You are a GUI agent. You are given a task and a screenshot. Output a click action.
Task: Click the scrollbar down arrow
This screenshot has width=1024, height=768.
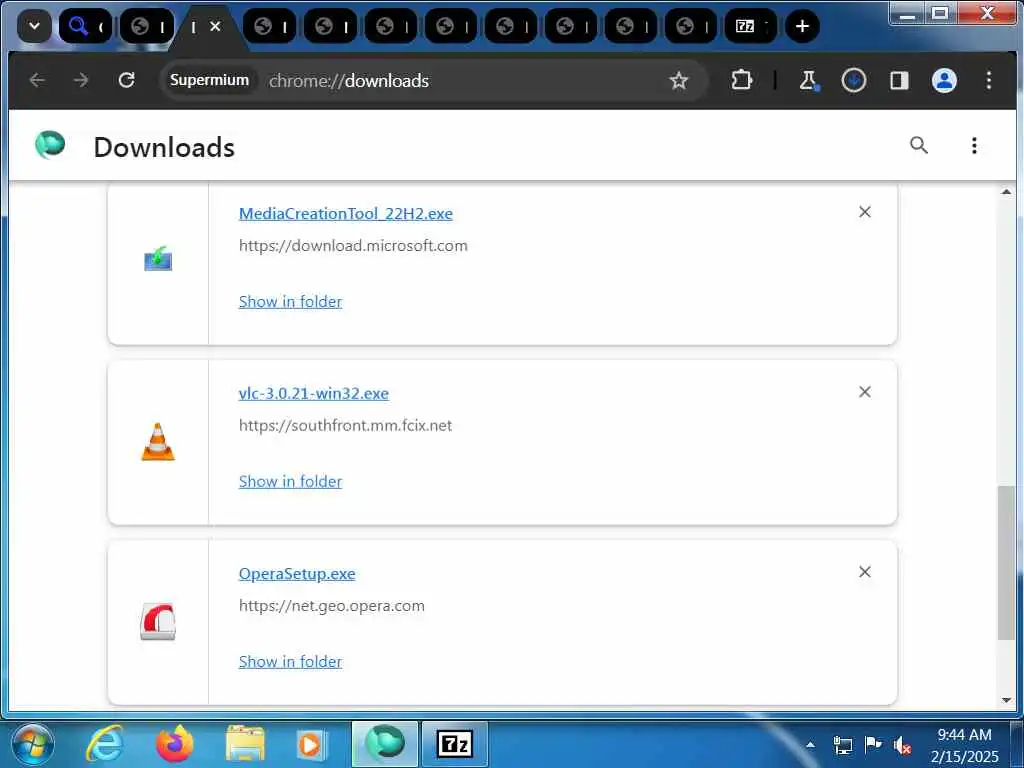click(x=1006, y=700)
